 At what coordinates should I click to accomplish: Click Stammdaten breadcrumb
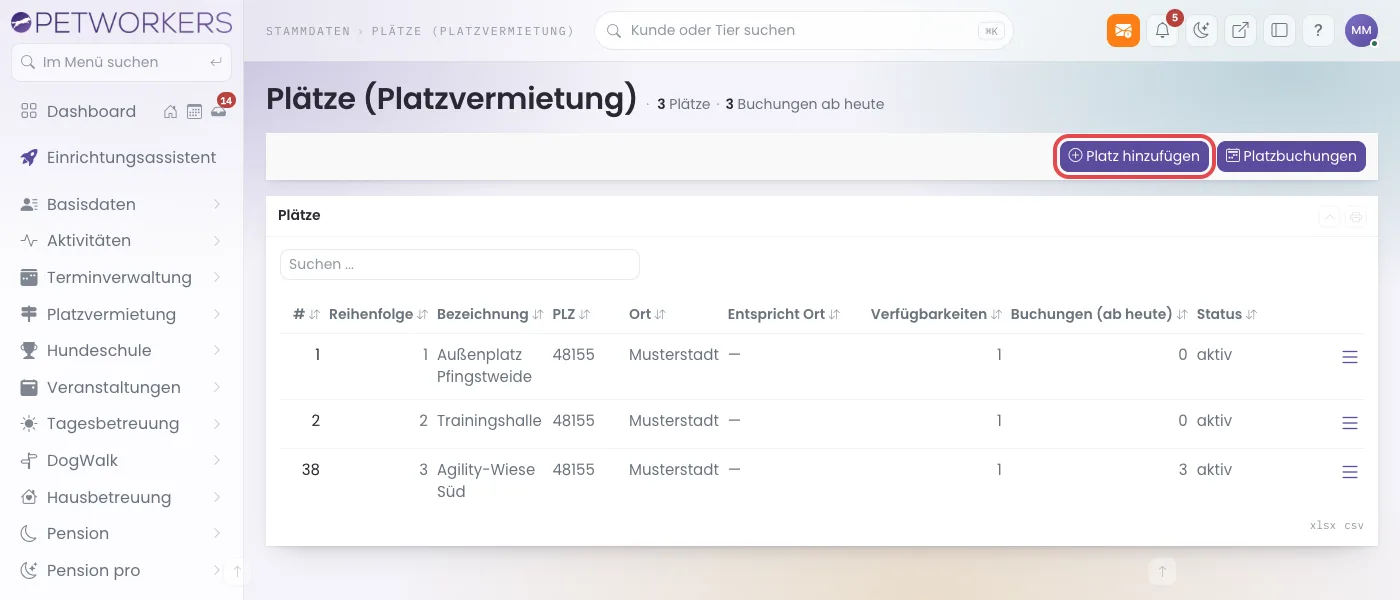308,31
